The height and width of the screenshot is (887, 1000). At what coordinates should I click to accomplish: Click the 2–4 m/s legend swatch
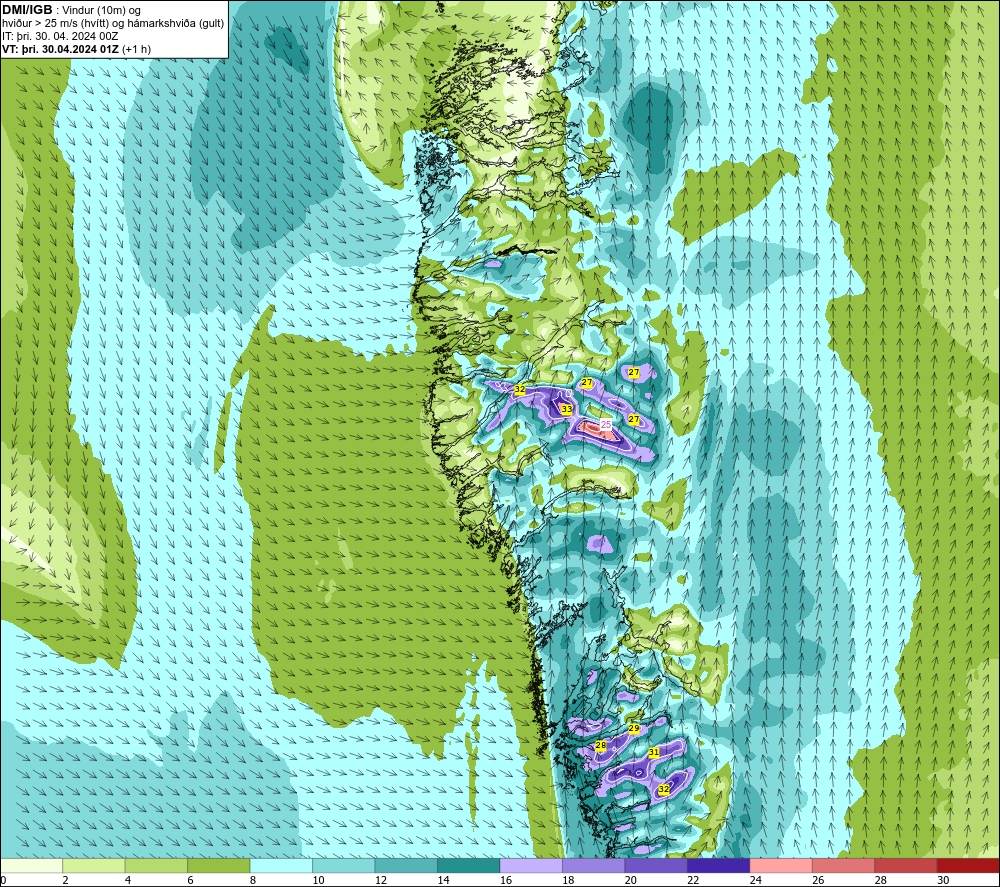pyautogui.click(x=94, y=865)
